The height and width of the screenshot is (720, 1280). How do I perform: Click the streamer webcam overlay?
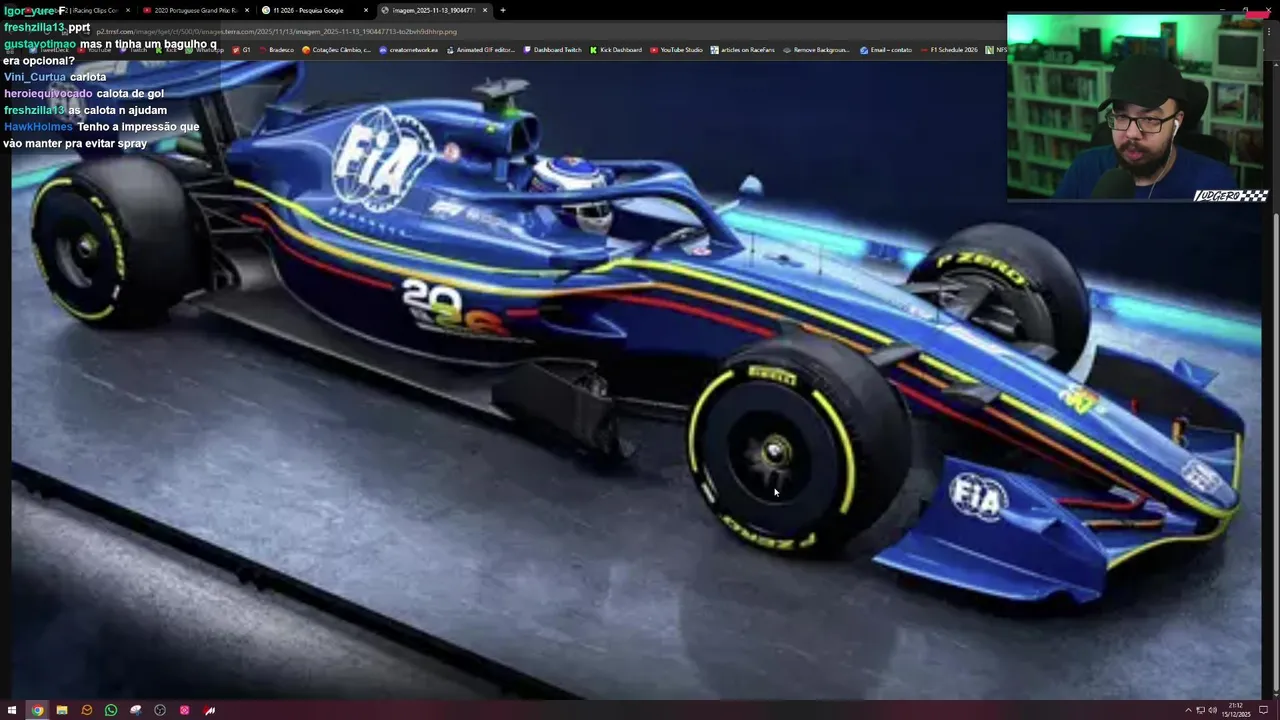click(1139, 108)
